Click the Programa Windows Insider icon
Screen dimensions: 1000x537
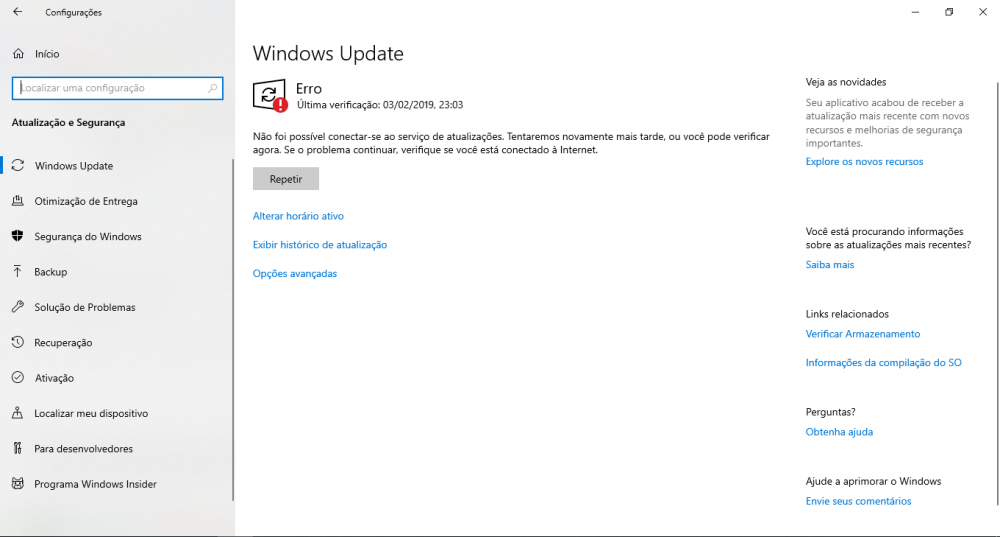point(18,484)
